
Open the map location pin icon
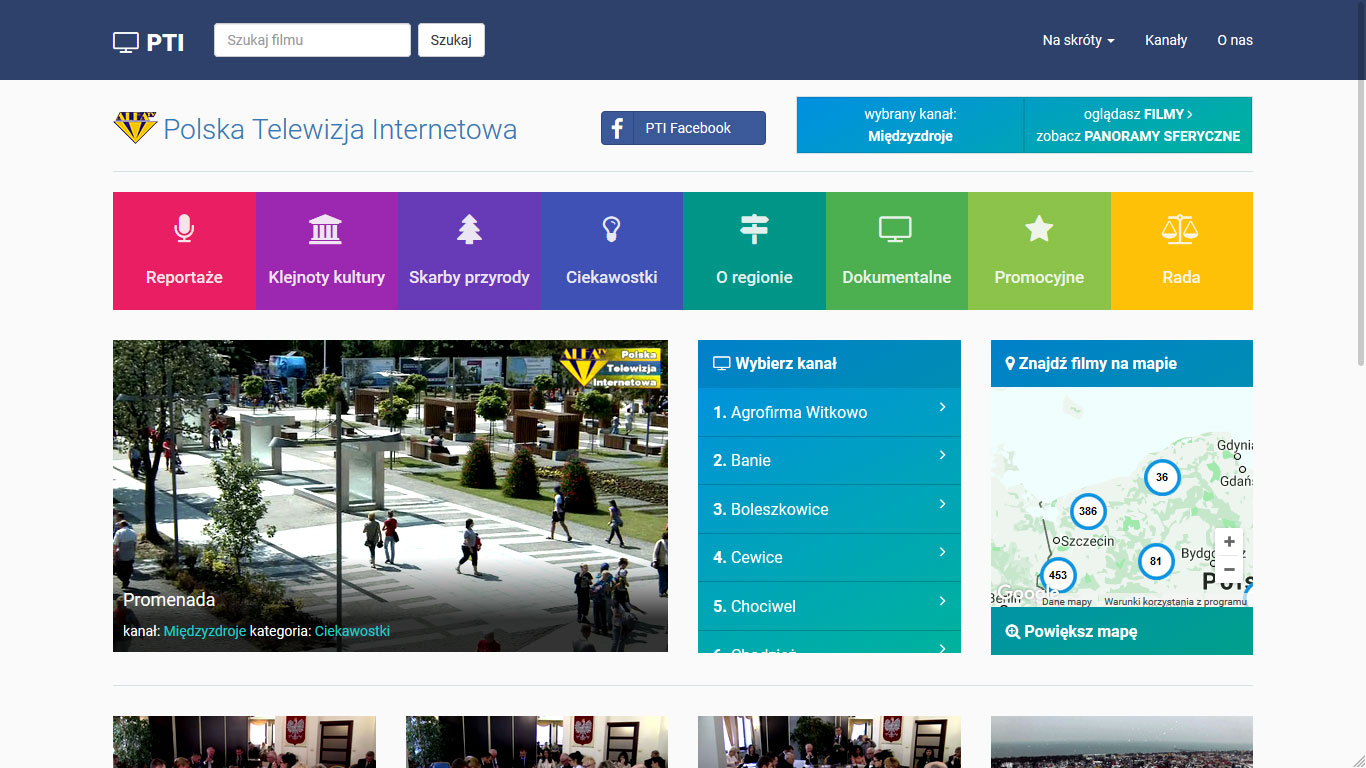point(1008,363)
